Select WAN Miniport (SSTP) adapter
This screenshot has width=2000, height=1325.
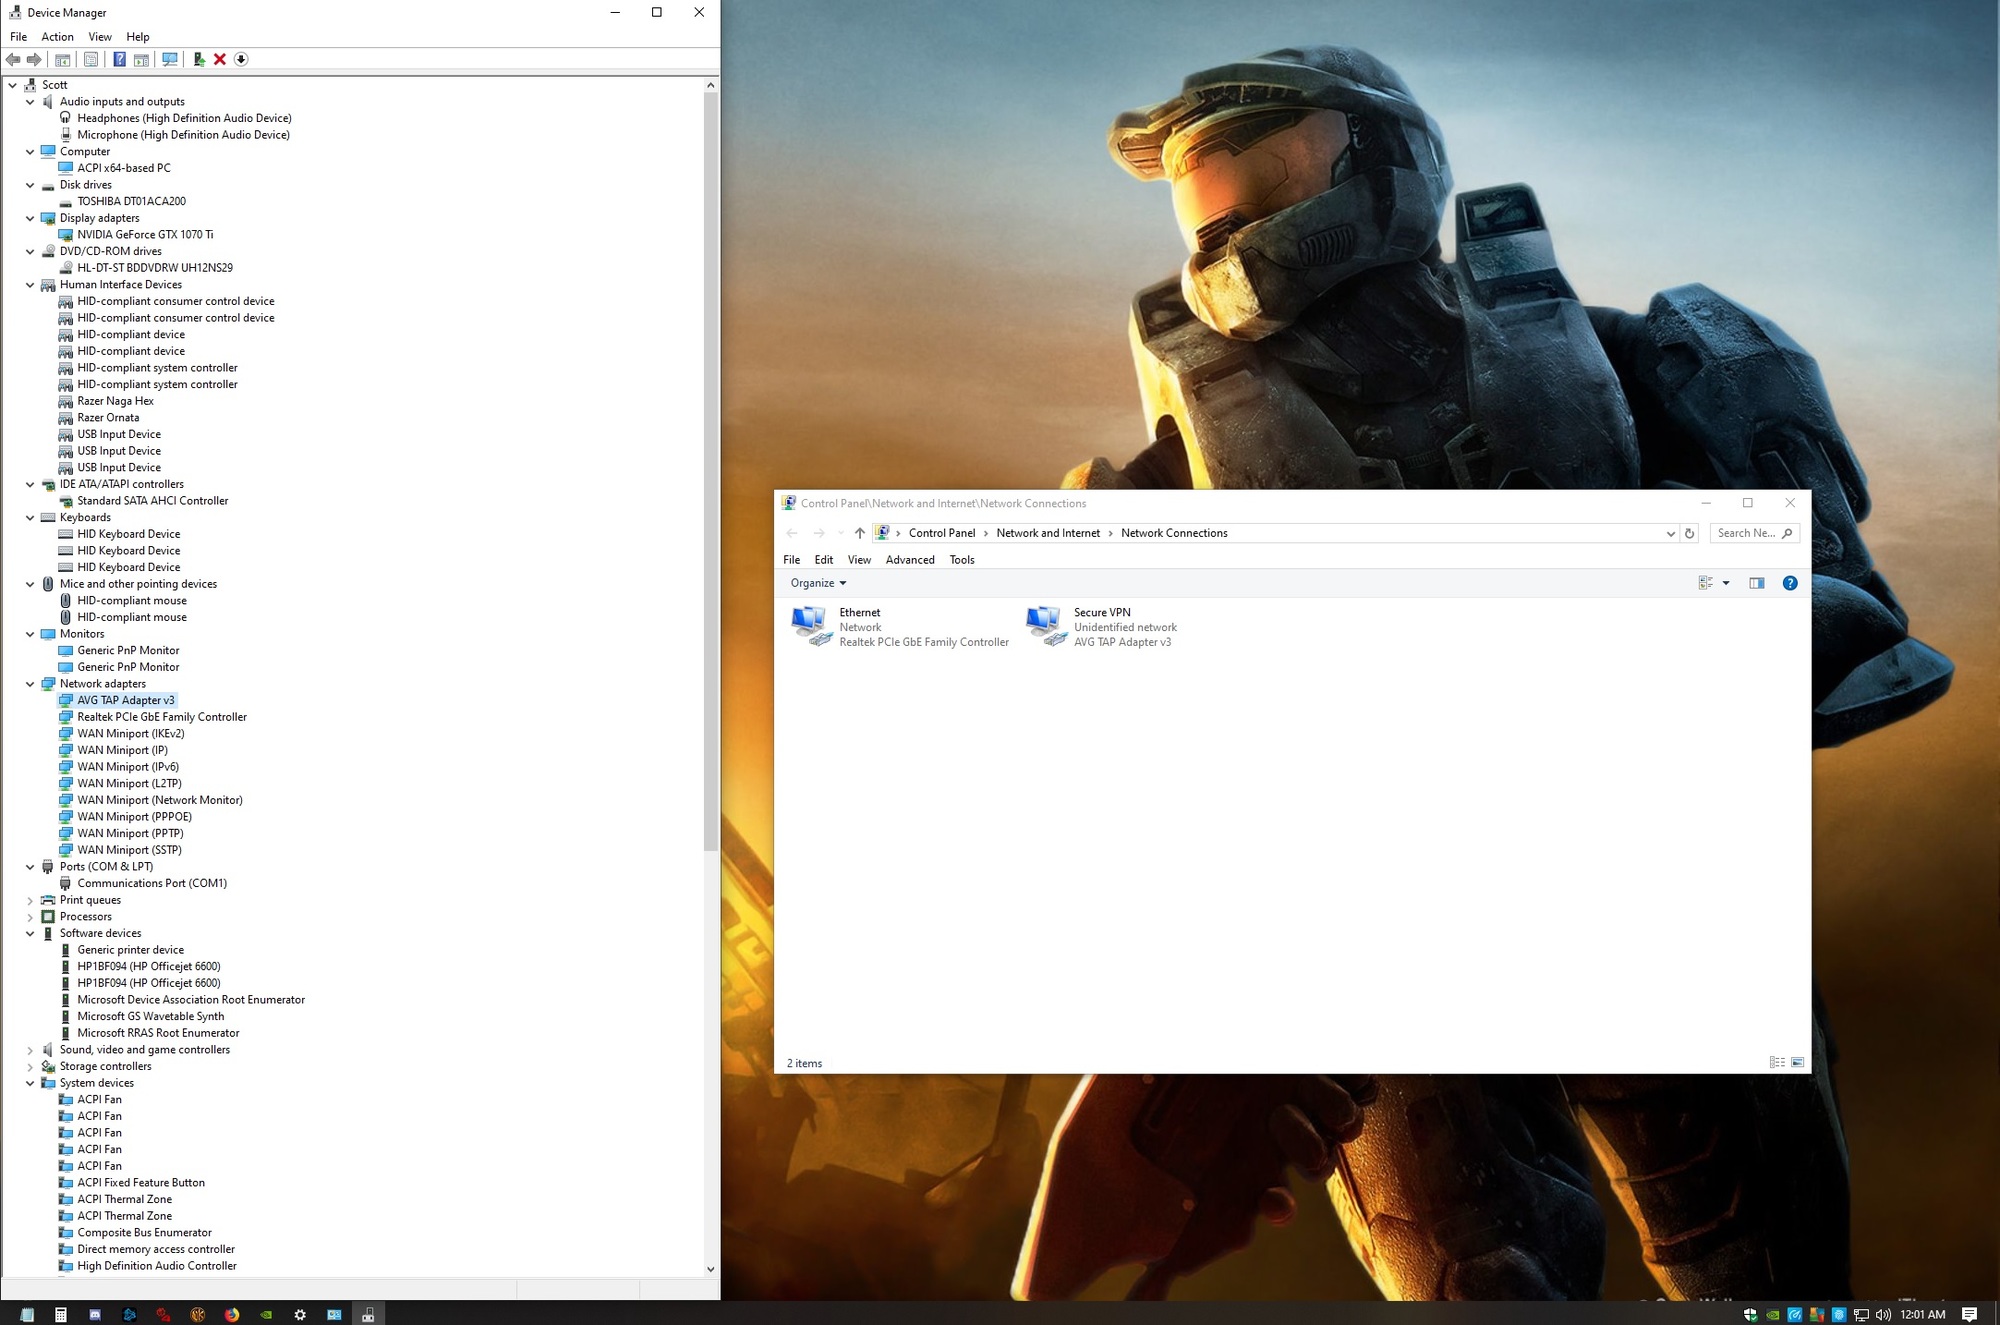[129, 850]
